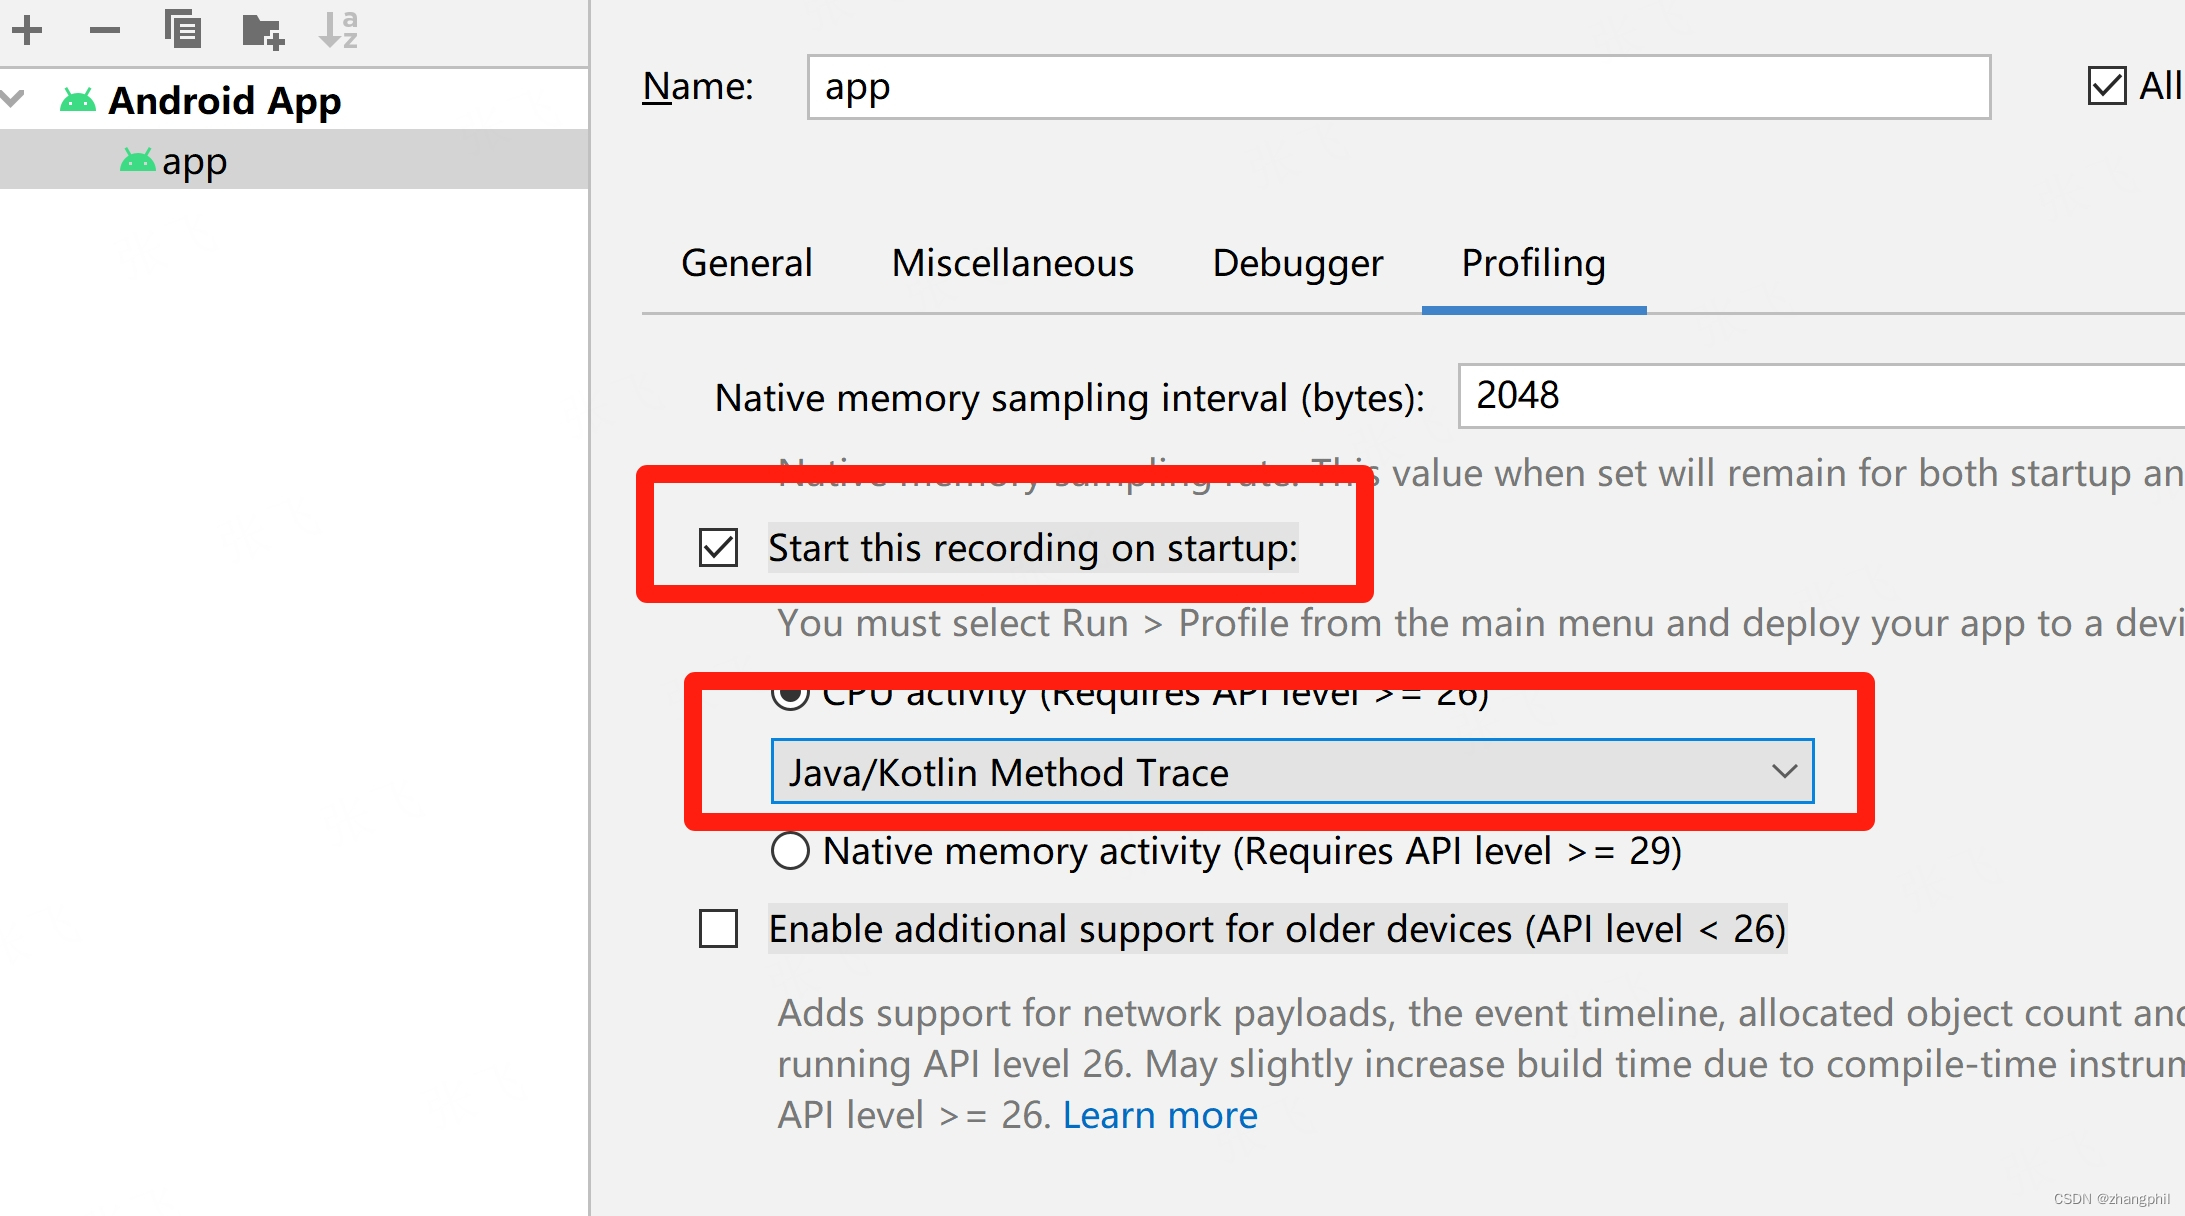Open the Learn more link

pyautogui.click(x=1160, y=1114)
